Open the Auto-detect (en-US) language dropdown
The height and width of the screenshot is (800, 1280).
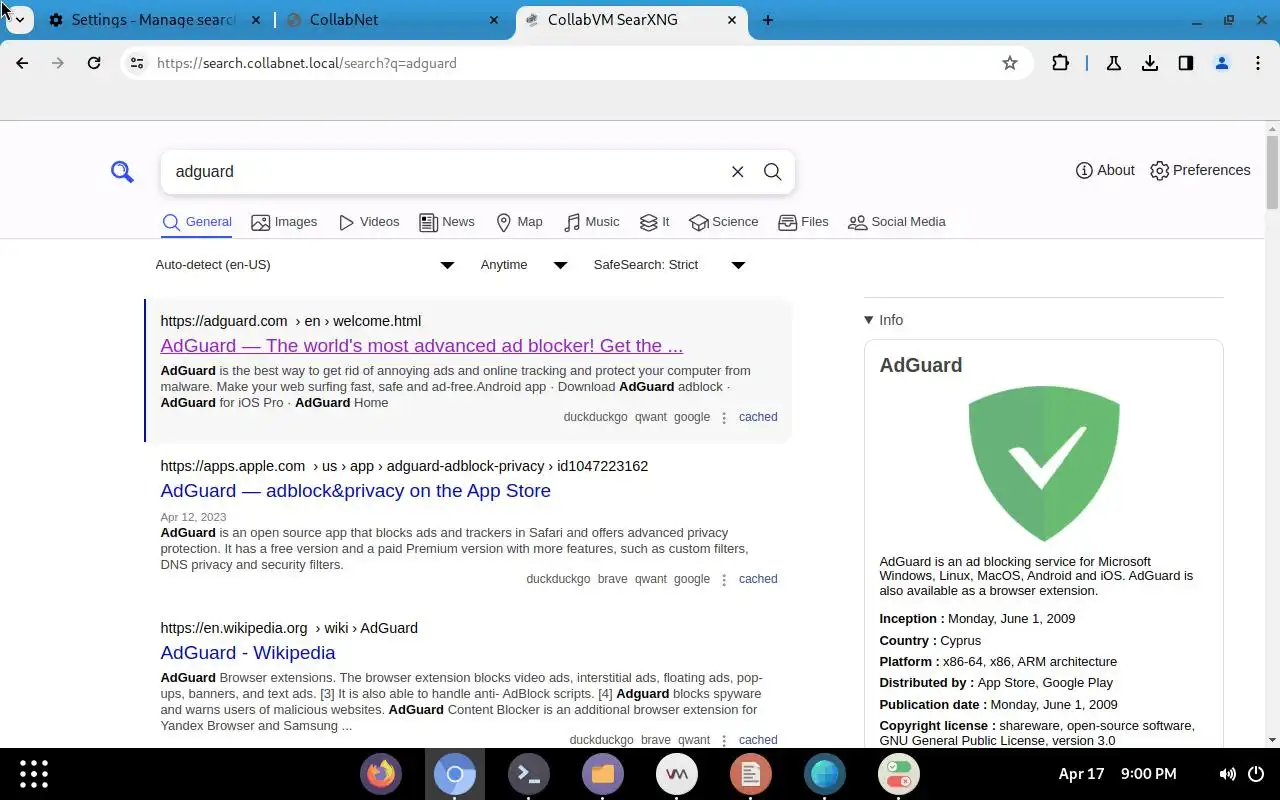tap(305, 265)
